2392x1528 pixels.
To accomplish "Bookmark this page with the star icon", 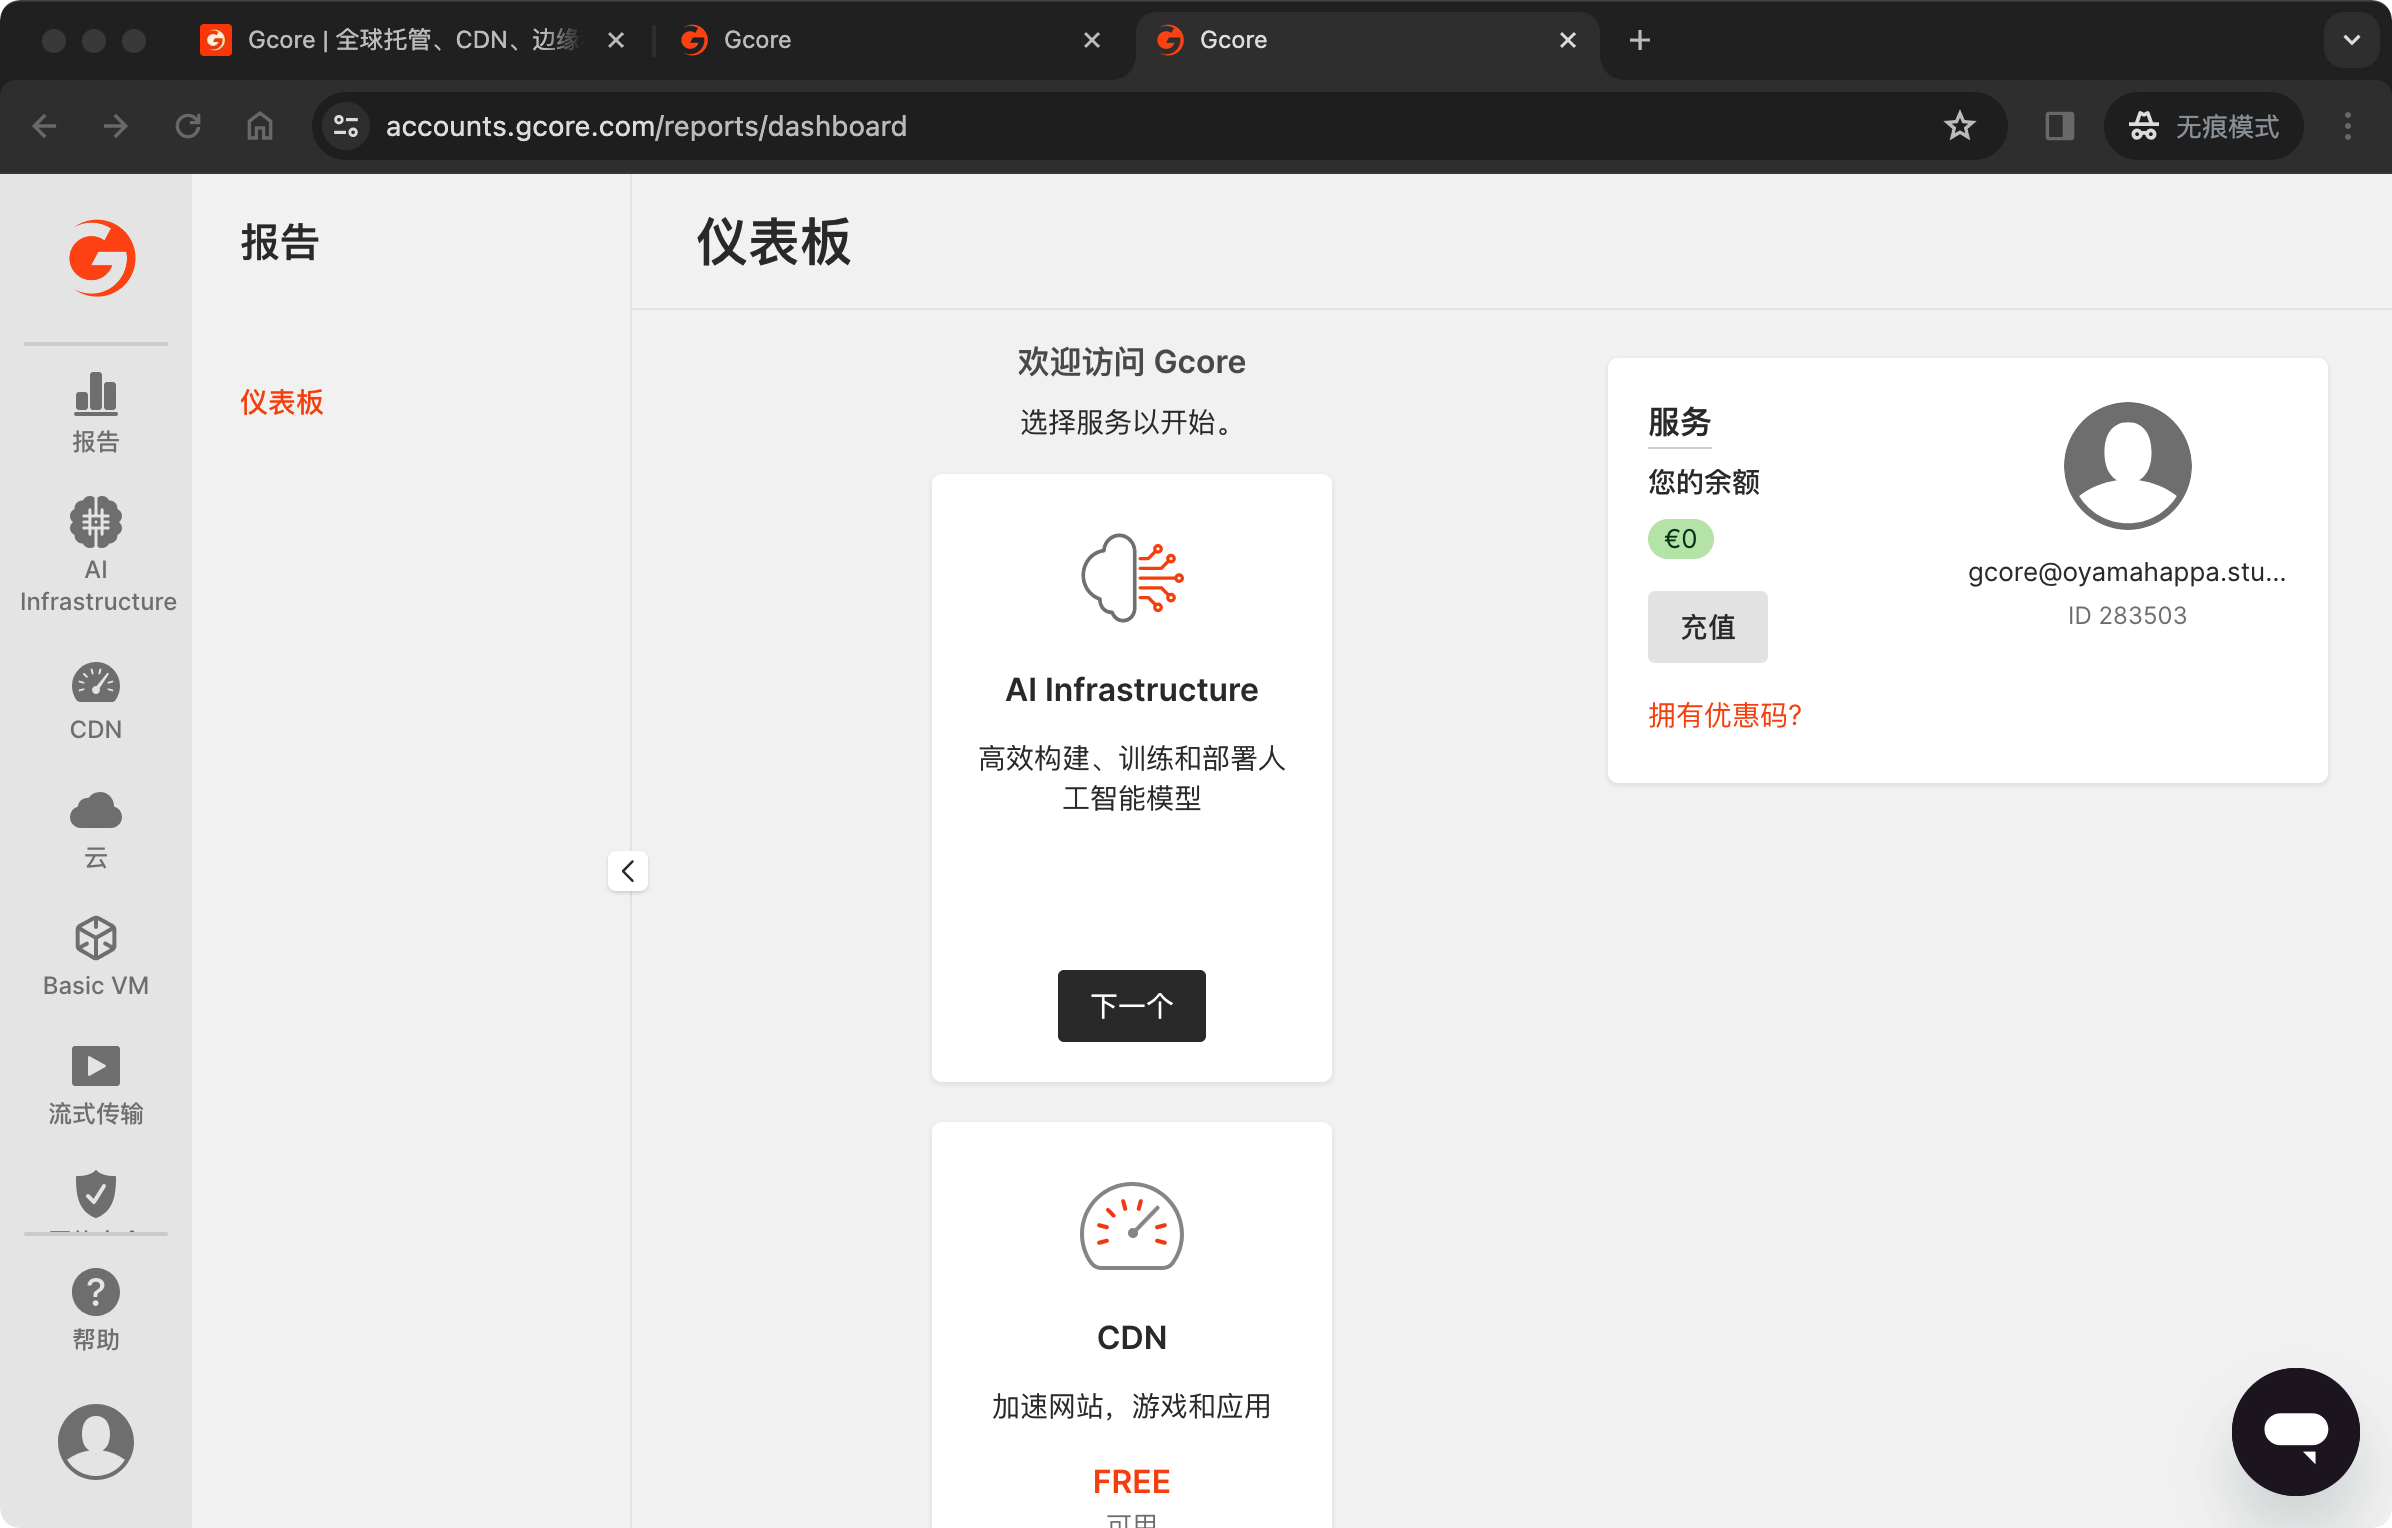I will pos(1960,126).
